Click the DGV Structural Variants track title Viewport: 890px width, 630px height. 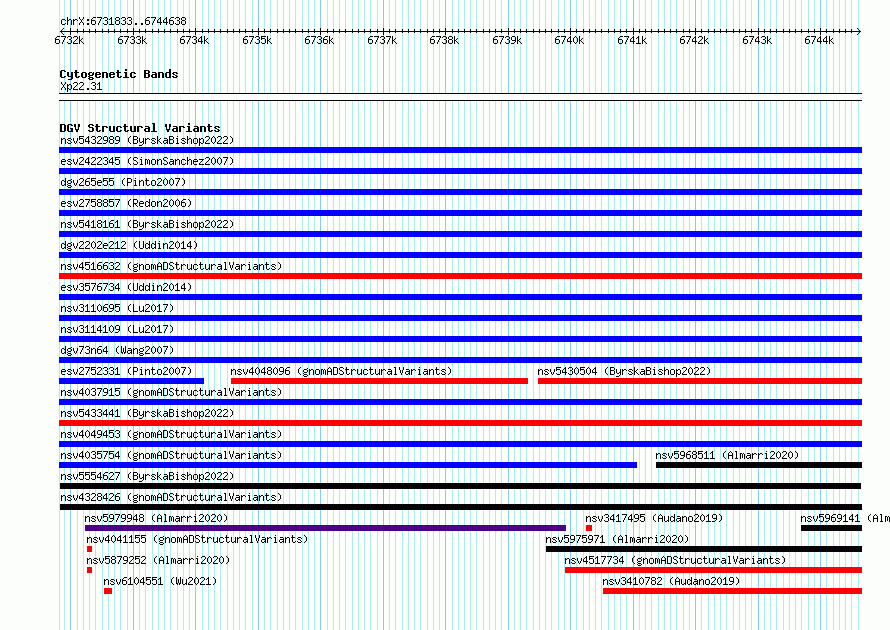pos(140,128)
